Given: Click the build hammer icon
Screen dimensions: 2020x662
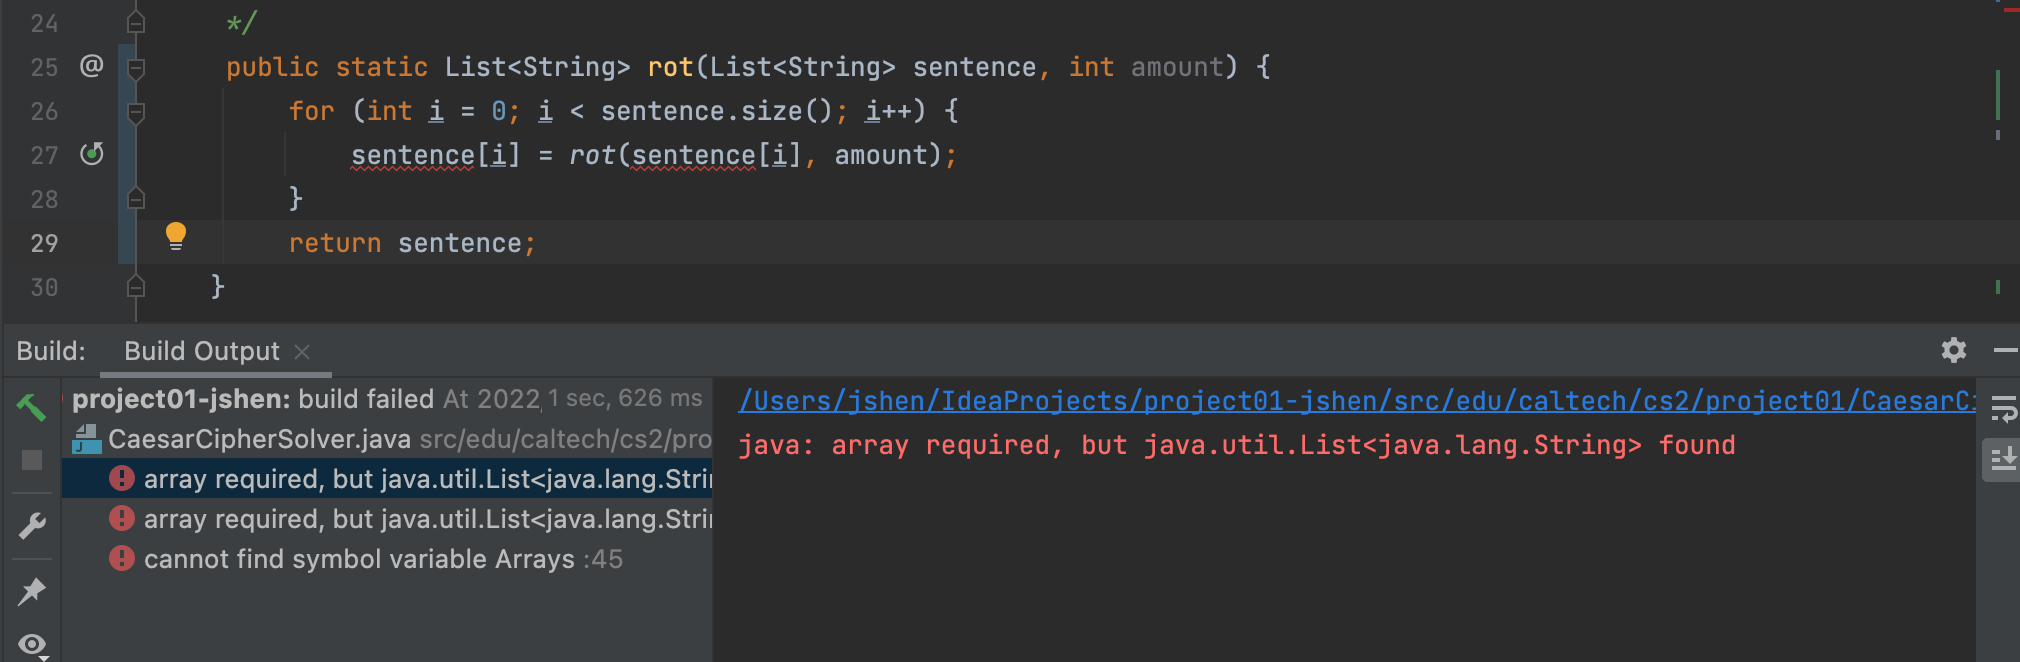Looking at the screenshot, I should tap(31, 407).
